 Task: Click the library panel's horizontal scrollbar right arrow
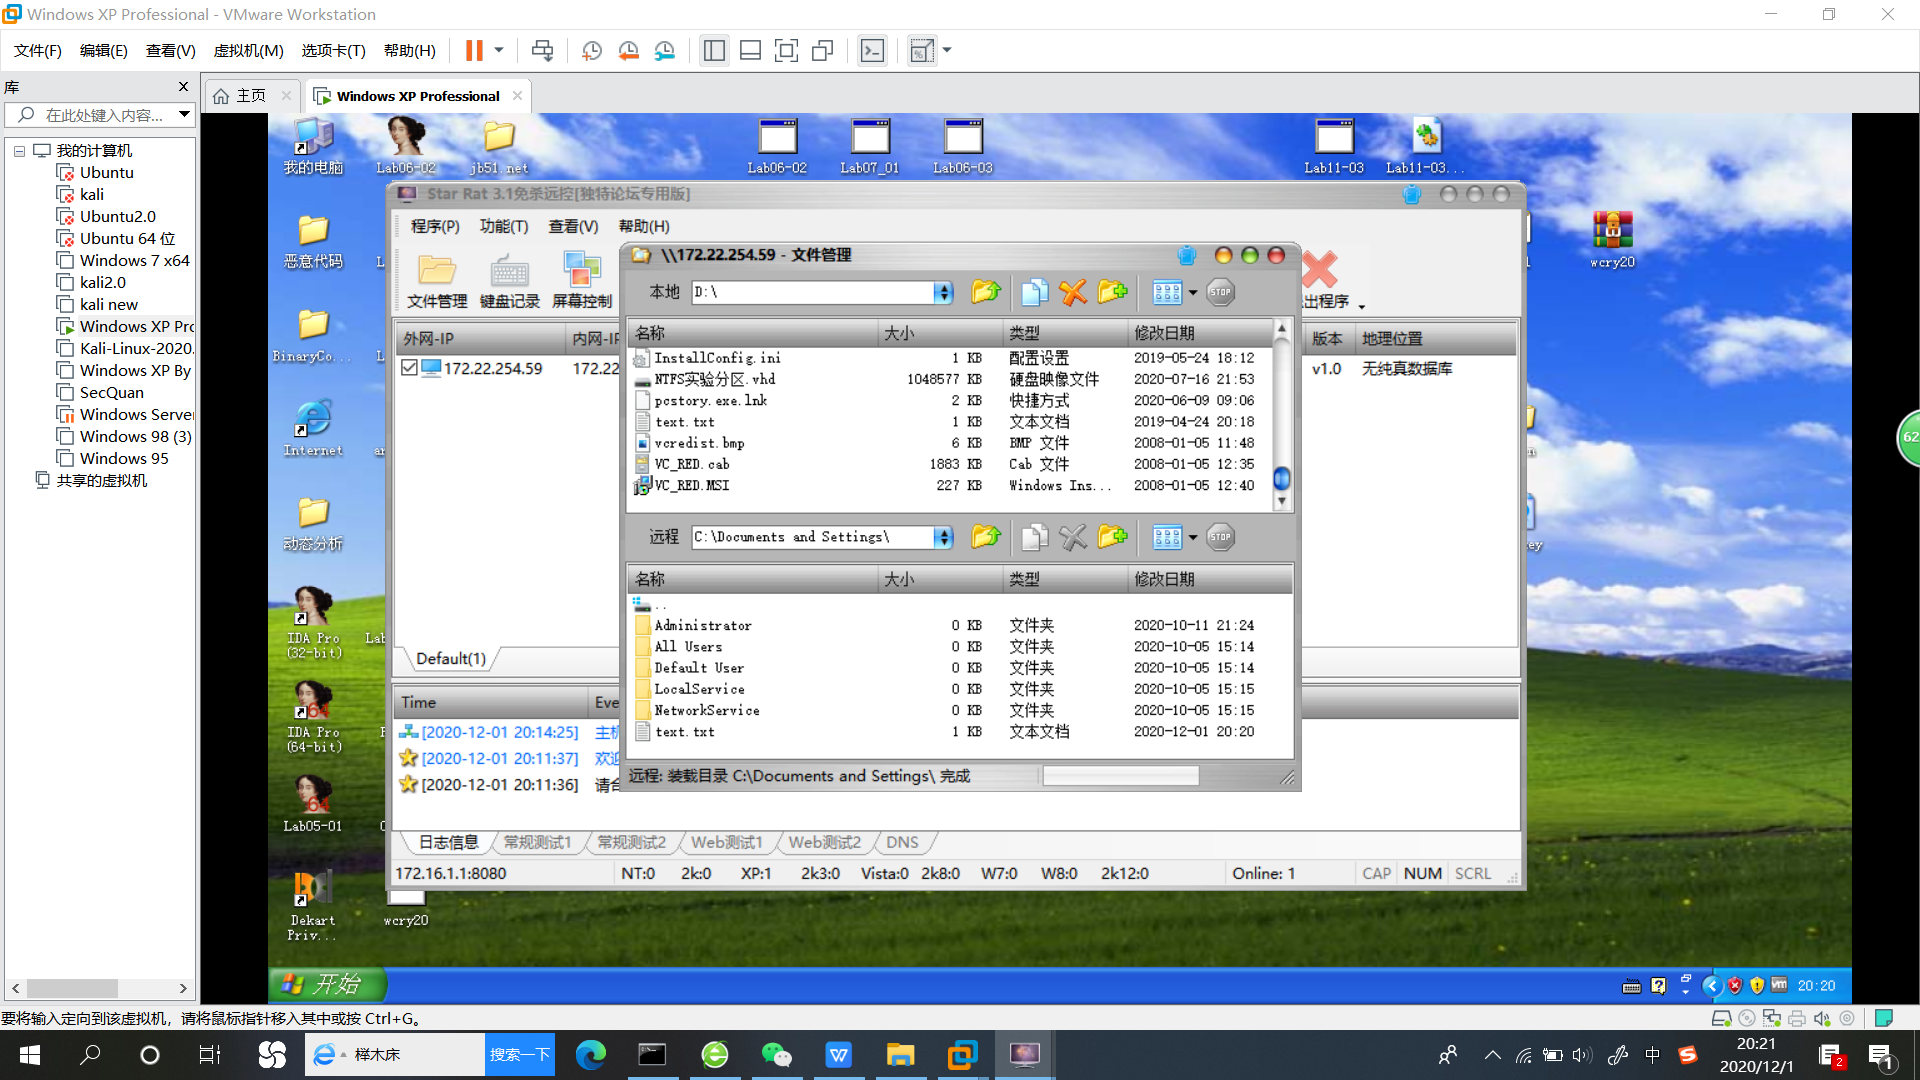183,988
